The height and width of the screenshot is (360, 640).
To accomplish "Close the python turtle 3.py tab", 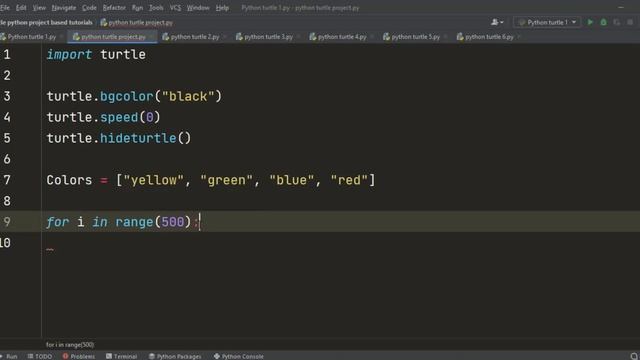I will pyautogui.click(x=299, y=37).
